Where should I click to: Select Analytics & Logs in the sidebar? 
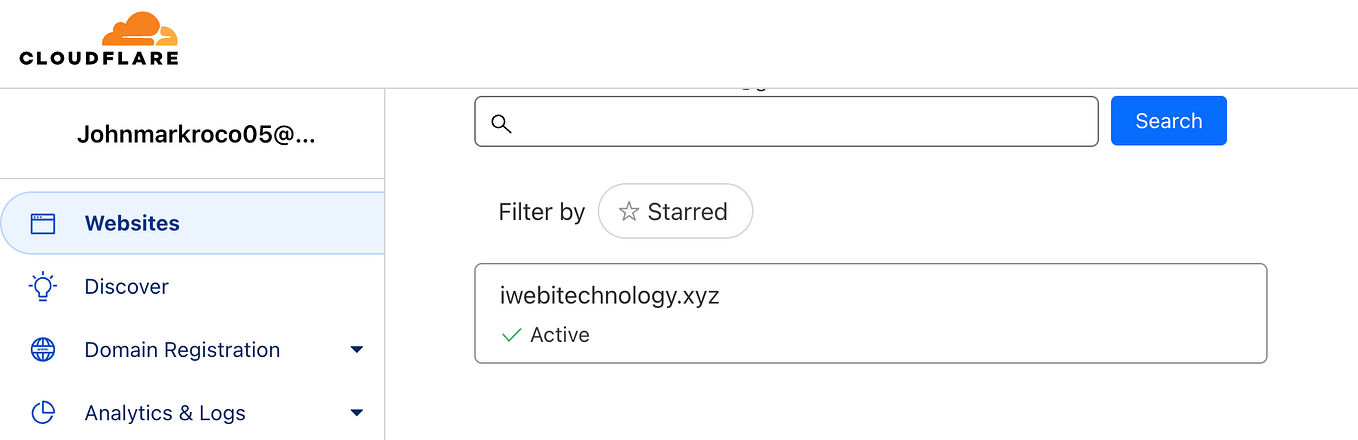click(x=165, y=413)
